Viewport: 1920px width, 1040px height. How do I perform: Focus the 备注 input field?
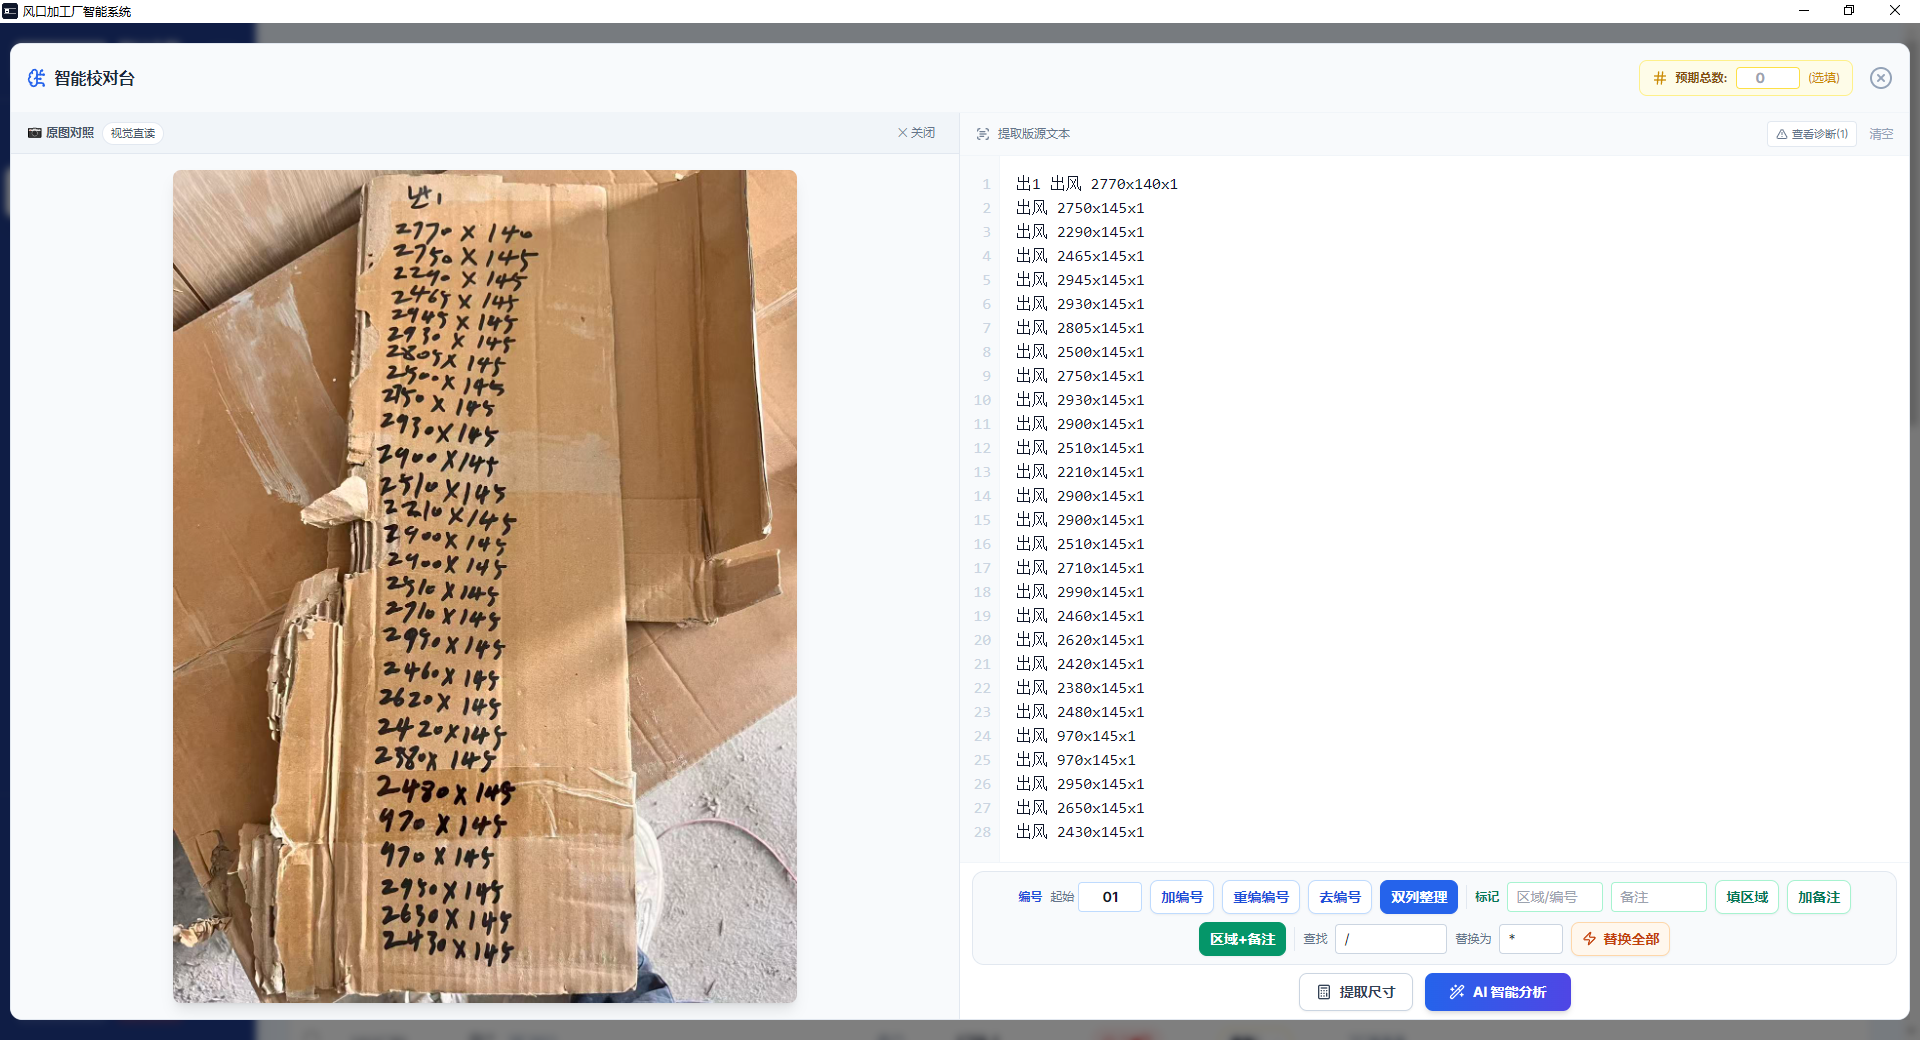[x=1659, y=897]
